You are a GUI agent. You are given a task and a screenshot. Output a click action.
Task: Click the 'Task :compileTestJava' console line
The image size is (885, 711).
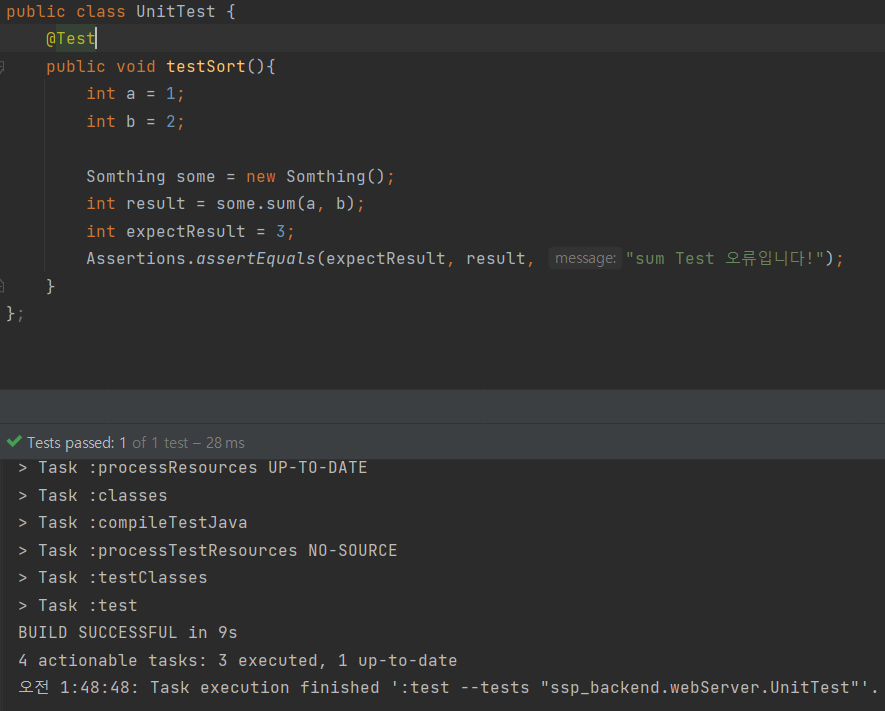click(x=130, y=521)
